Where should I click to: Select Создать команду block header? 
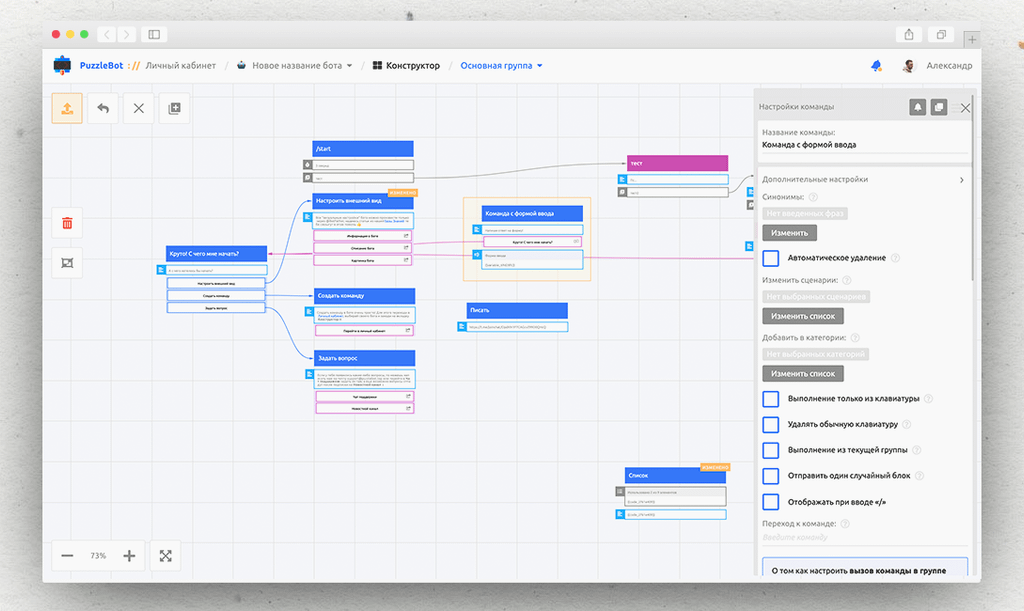[x=364, y=296]
